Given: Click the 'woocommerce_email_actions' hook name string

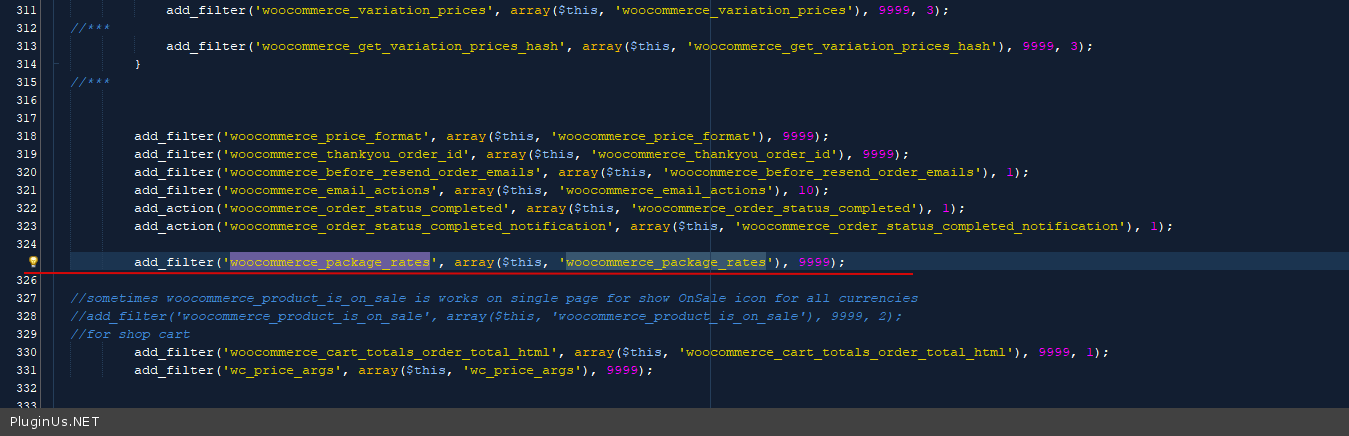Looking at the screenshot, I should coord(330,190).
